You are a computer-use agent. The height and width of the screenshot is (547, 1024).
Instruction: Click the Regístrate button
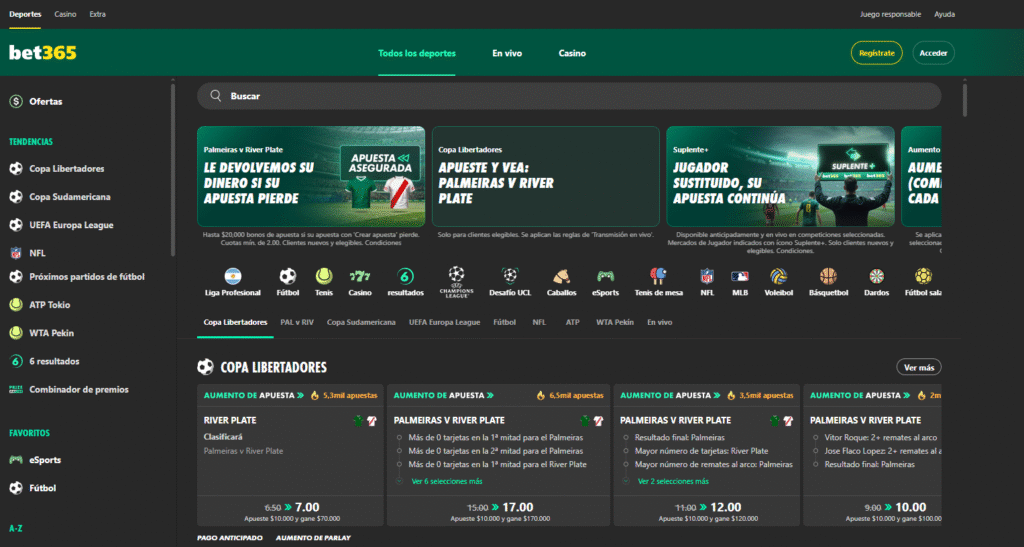pos(876,53)
